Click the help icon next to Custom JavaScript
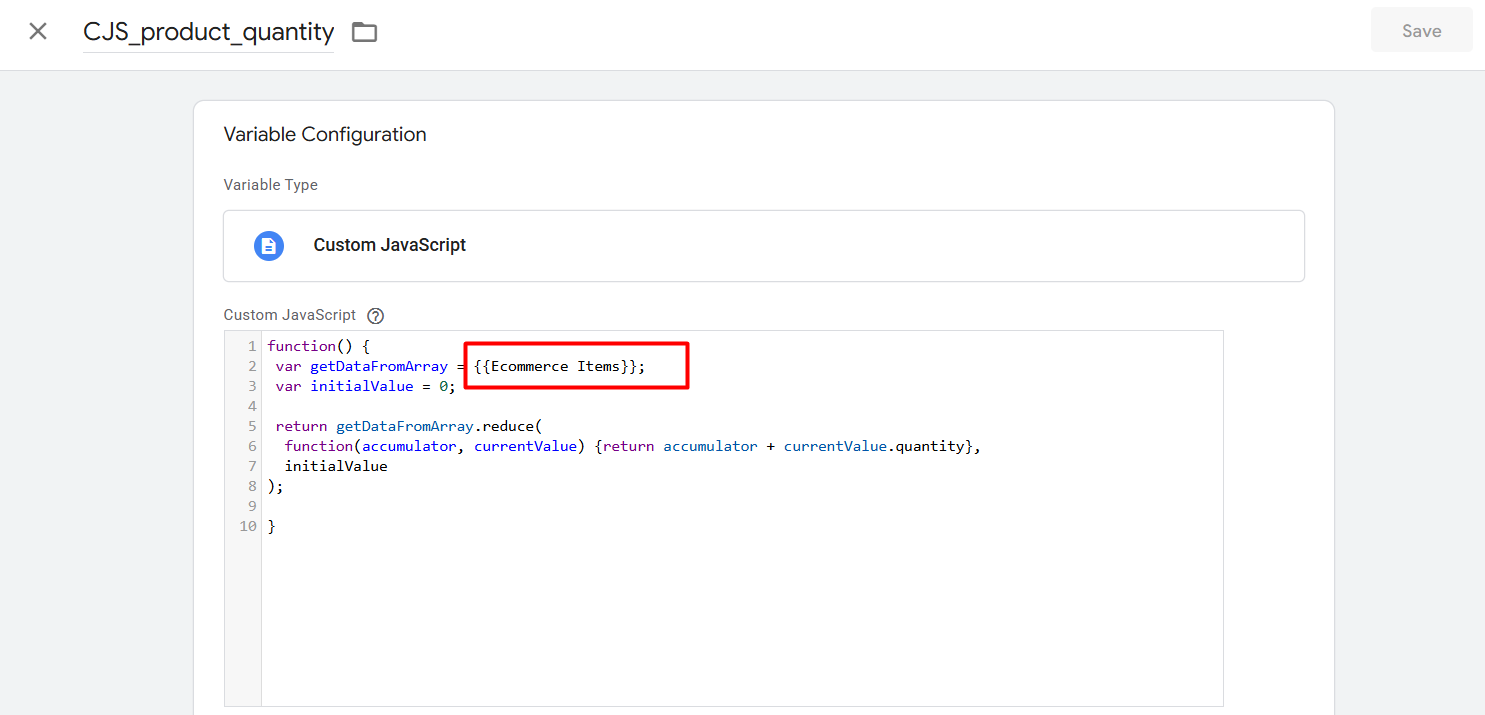This screenshot has width=1485, height=715. (x=375, y=316)
